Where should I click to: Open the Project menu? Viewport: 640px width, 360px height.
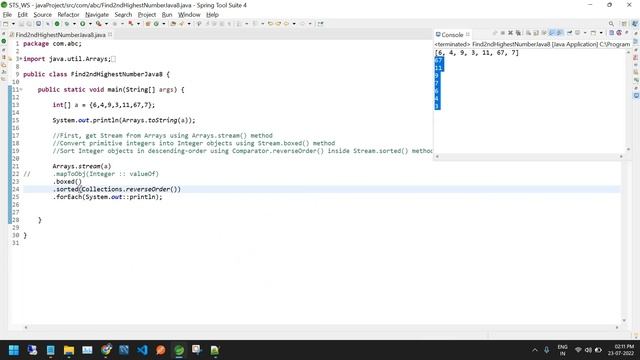click(x=147, y=15)
